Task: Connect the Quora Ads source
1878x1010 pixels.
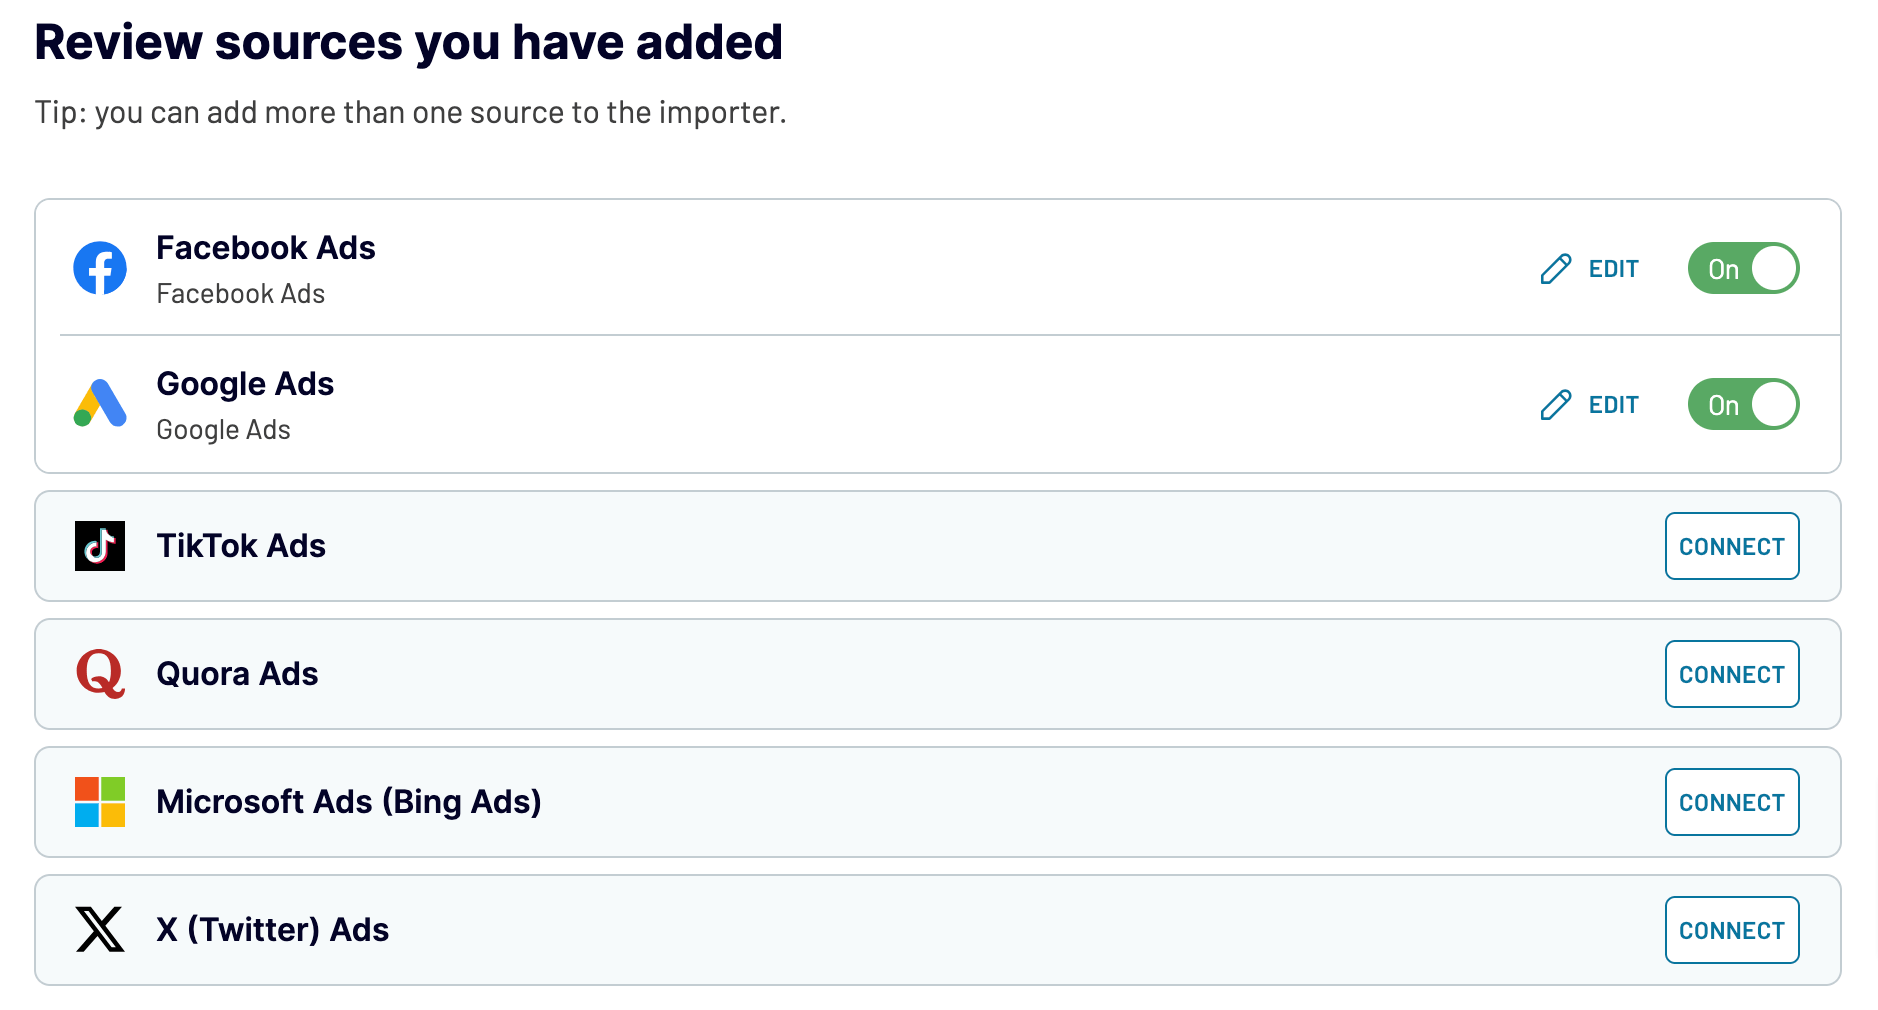Action: pos(1732,674)
